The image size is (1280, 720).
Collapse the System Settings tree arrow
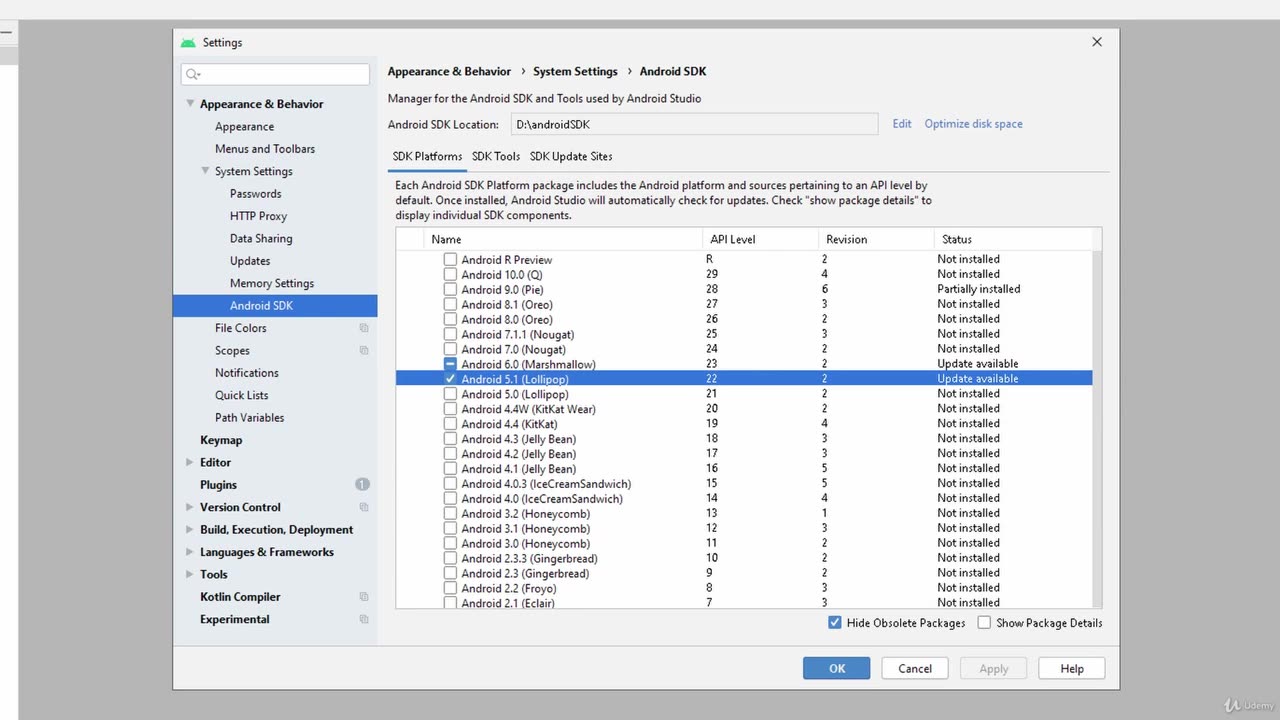pyautogui.click(x=205, y=171)
